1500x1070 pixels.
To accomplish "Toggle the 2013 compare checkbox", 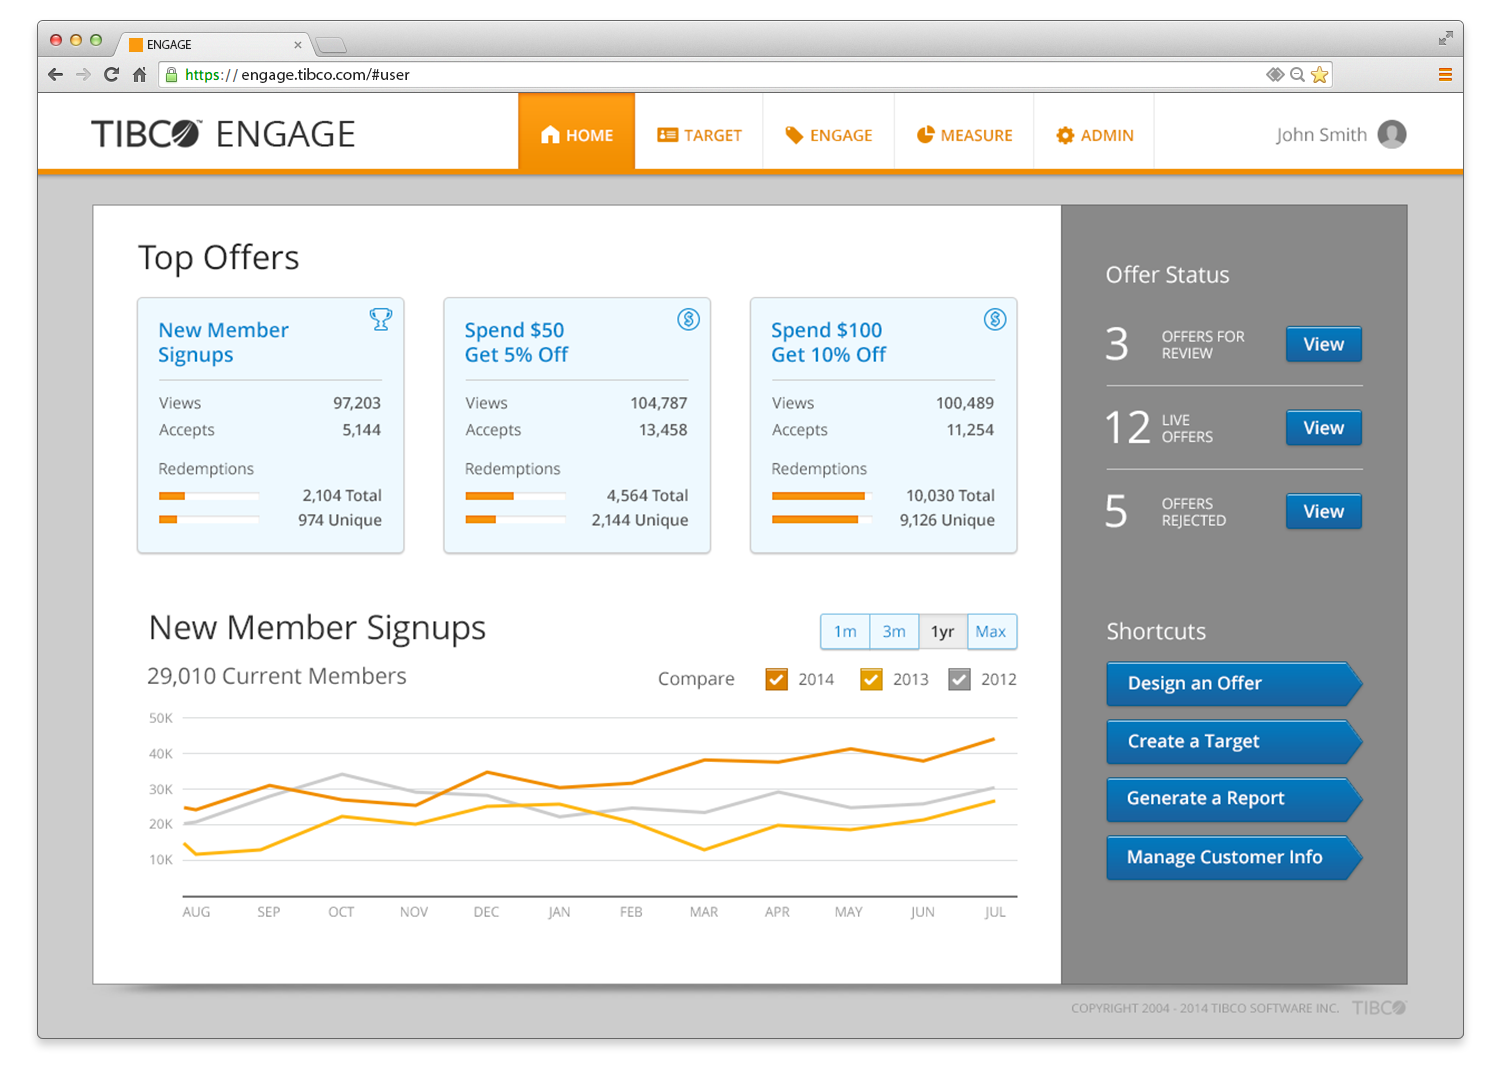I will click(871, 679).
